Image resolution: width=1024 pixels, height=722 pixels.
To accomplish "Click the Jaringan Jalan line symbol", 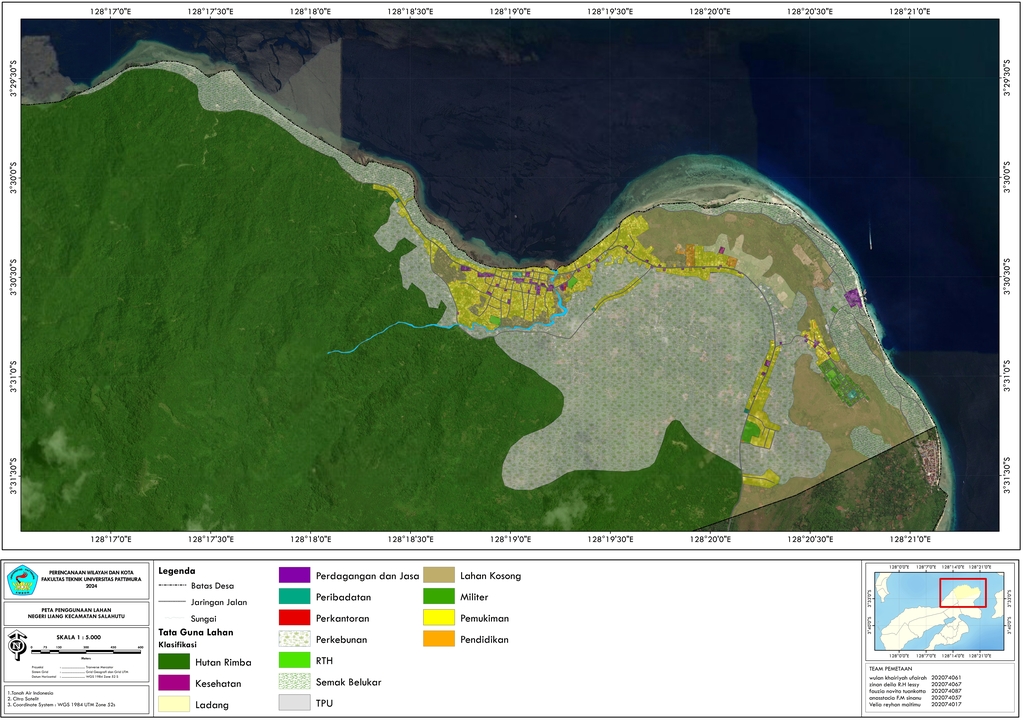I will 173,602.
